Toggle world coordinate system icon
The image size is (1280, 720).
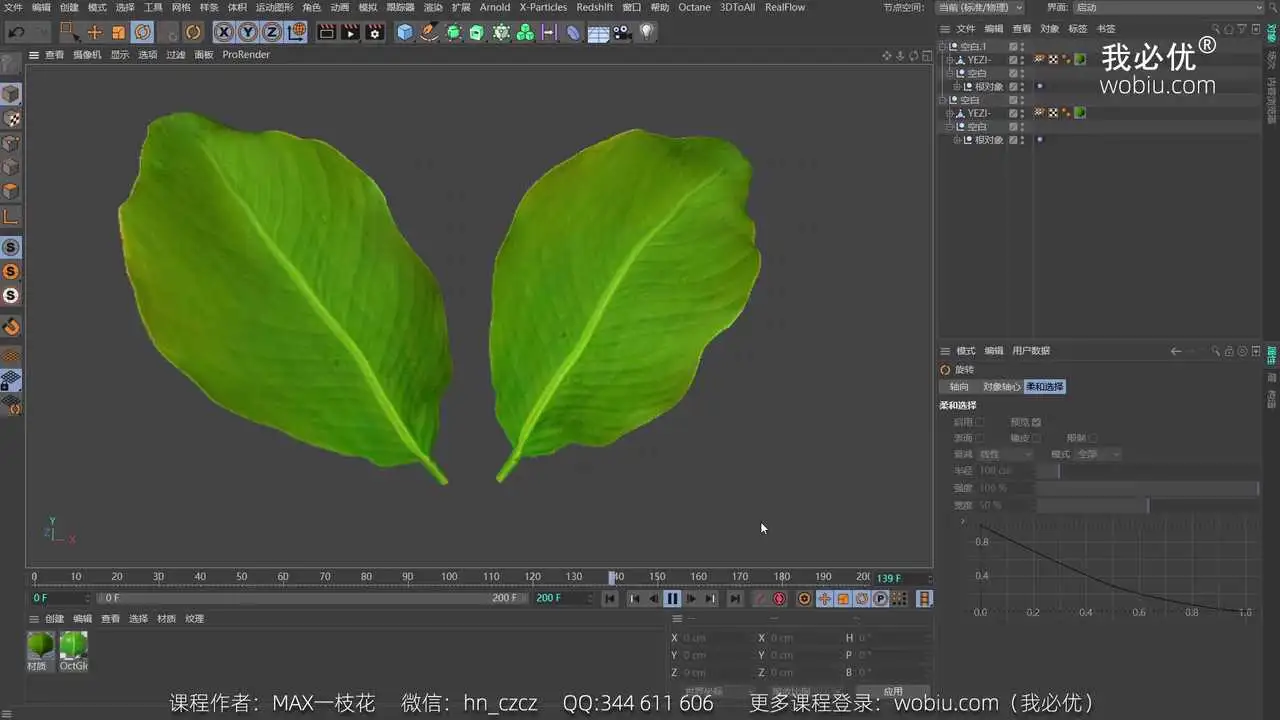click(296, 32)
